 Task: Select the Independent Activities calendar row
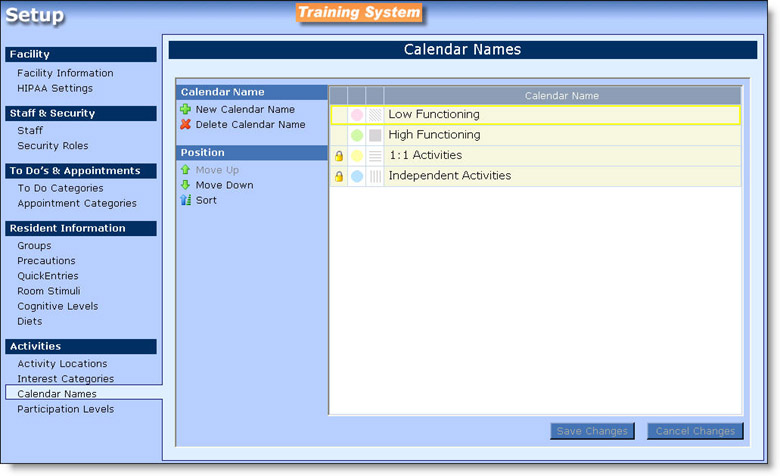[x=535, y=176]
